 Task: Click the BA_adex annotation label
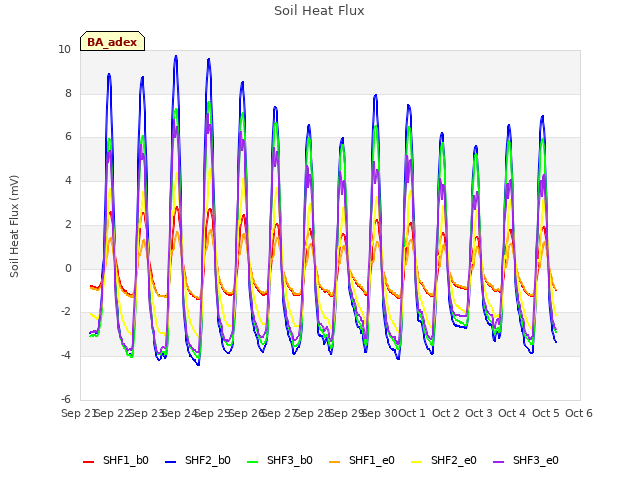tap(112, 41)
